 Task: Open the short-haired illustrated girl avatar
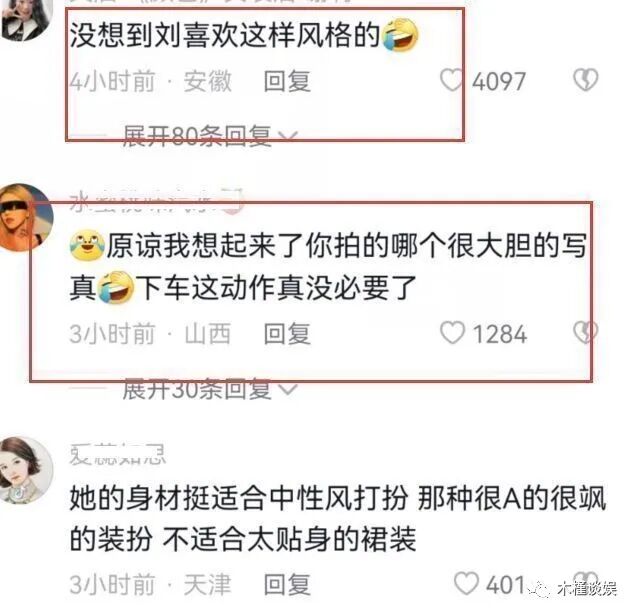[25, 470]
